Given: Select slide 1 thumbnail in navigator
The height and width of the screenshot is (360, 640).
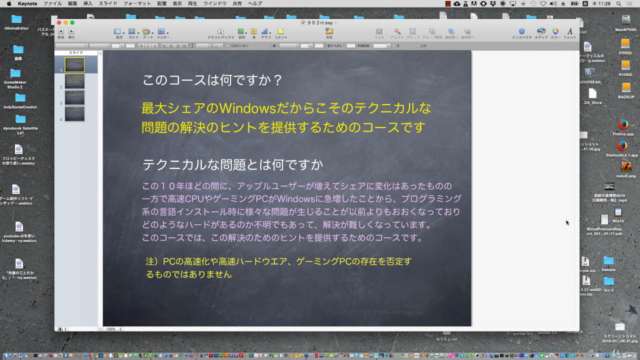Looking at the screenshot, I should point(75,65).
